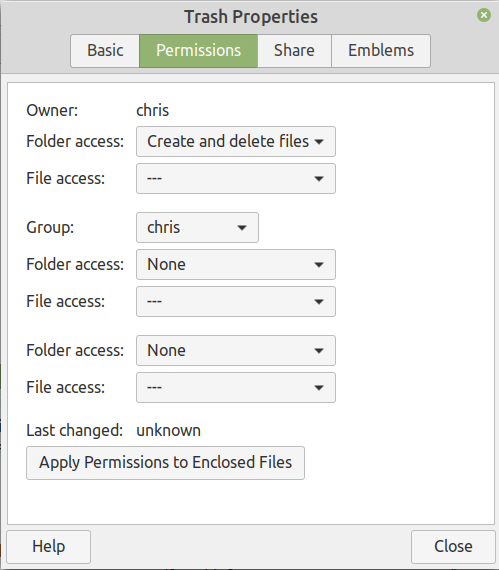This screenshot has width=499, height=570.
Task: Open the group Folder access dropdown
Action: [x=236, y=264]
